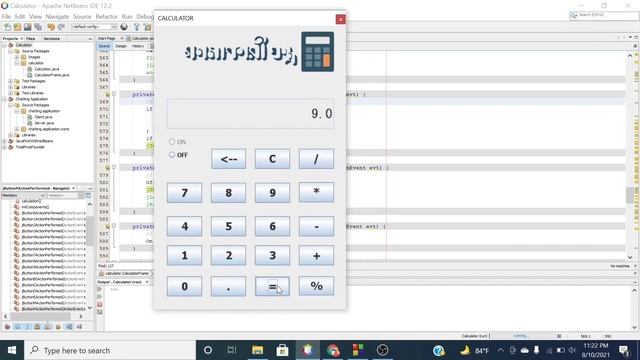The width and height of the screenshot is (640, 360).
Task: Close the CALCULATOR window with red X
Action: (x=340, y=19)
